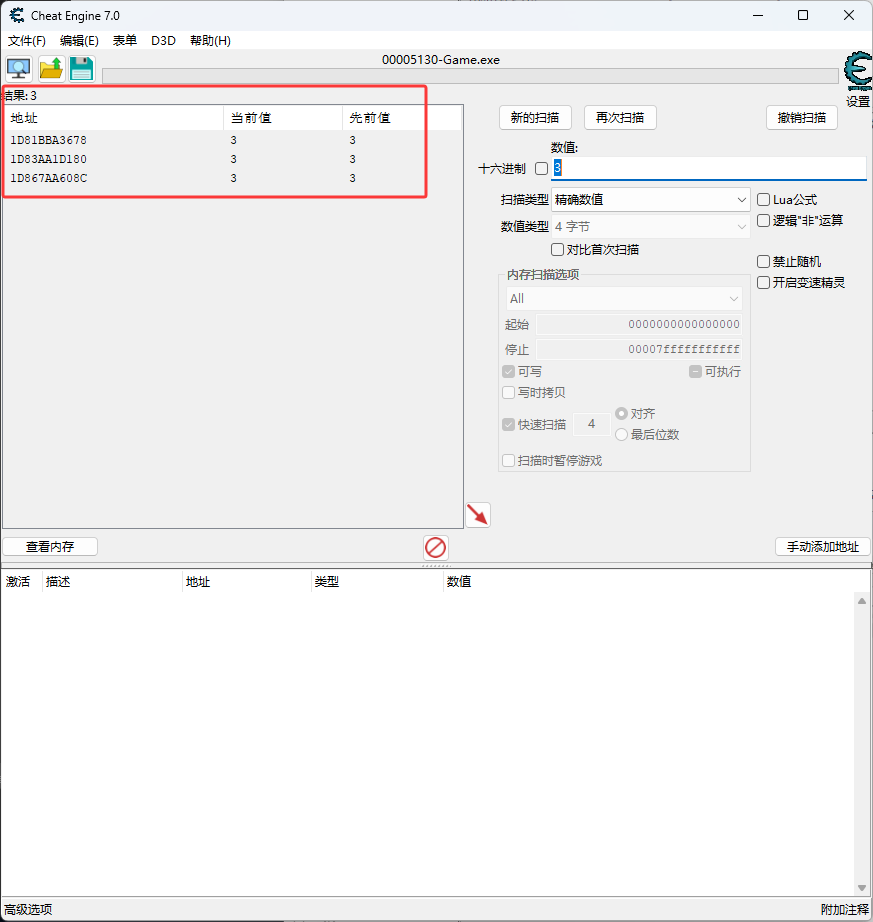The image size is (873, 922).
Task: Open the 编辑(E) menu
Action: click(x=79, y=41)
